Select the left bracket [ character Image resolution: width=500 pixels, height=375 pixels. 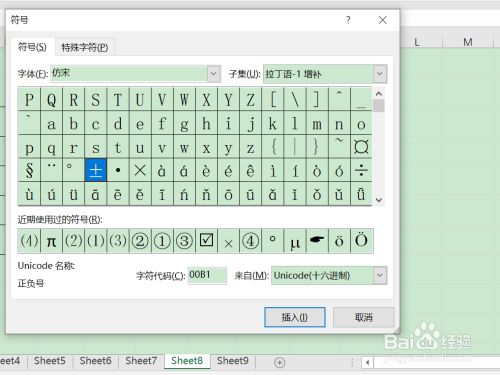[273, 99]
